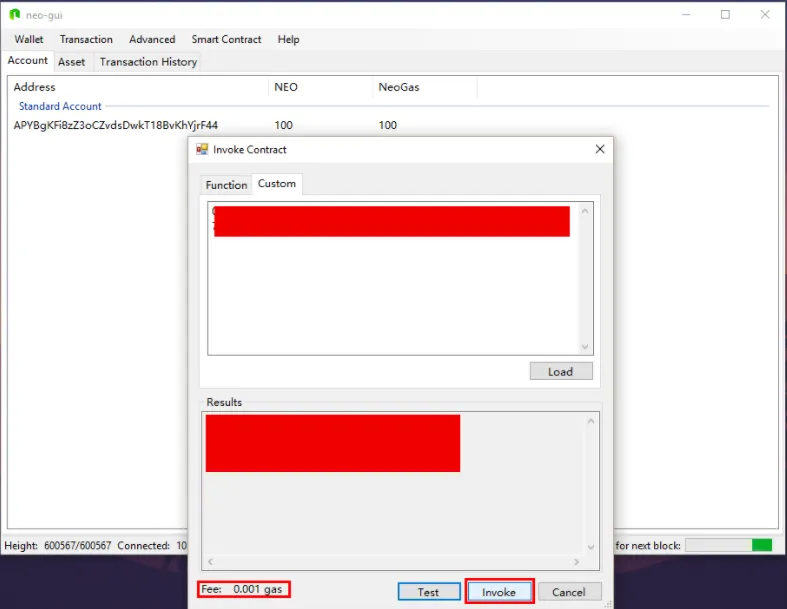Image resolution: width=787 pixels, height=609 pixels.
Task: Maximize the neo-gui window
Action: click(x=725, y=15)
